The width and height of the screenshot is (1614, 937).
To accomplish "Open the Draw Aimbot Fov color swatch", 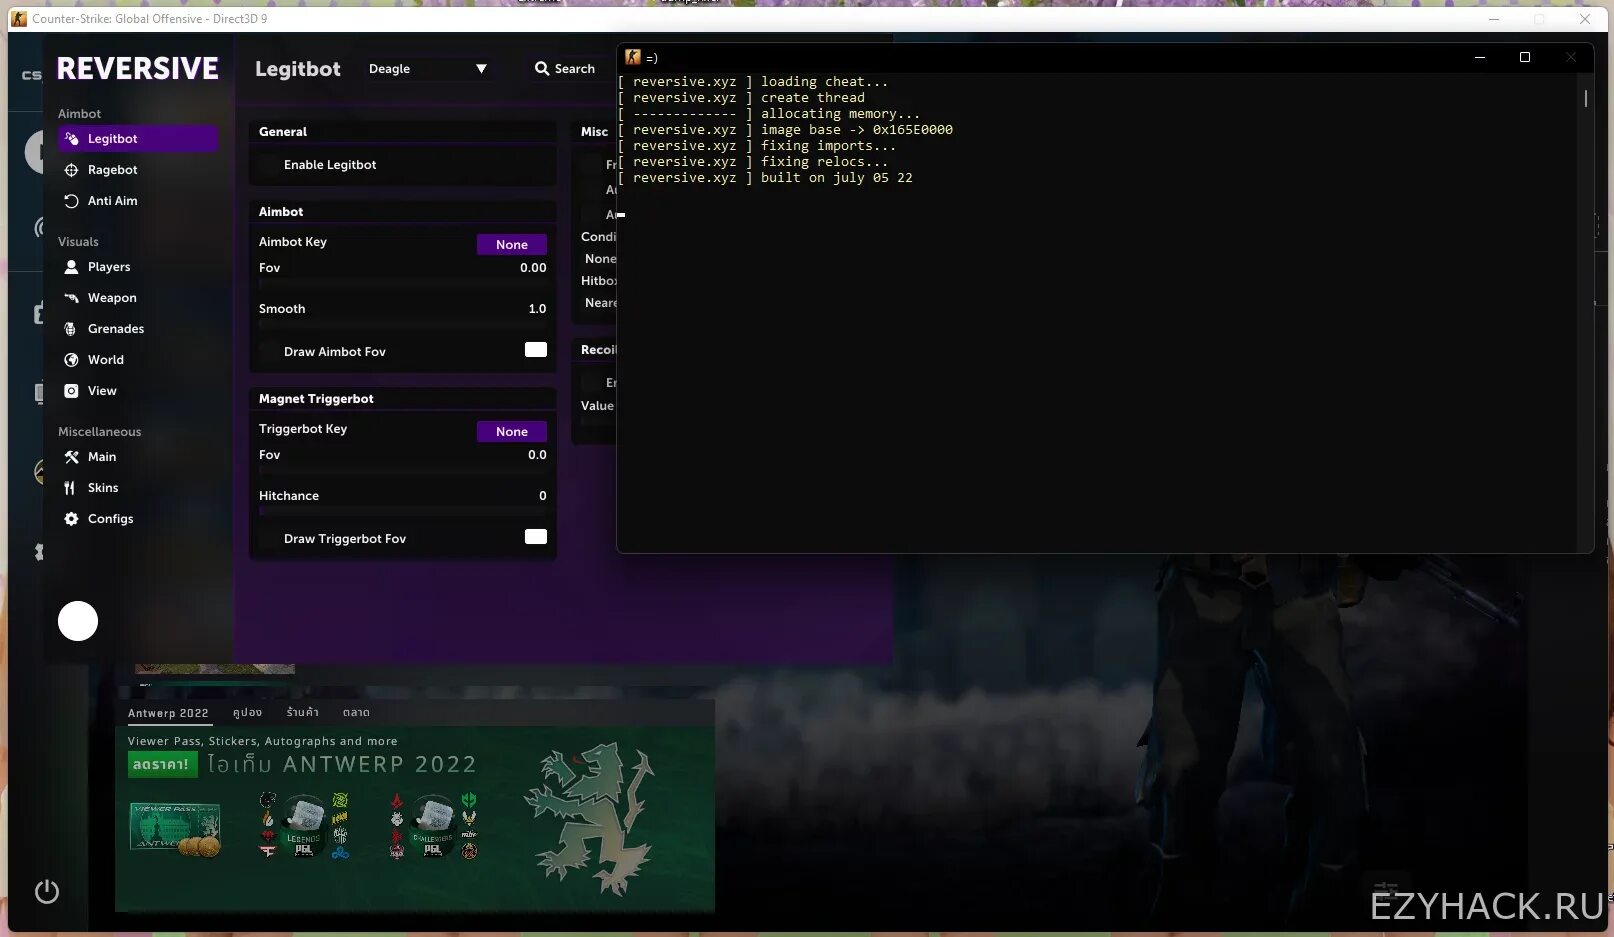I will (536, 349).
